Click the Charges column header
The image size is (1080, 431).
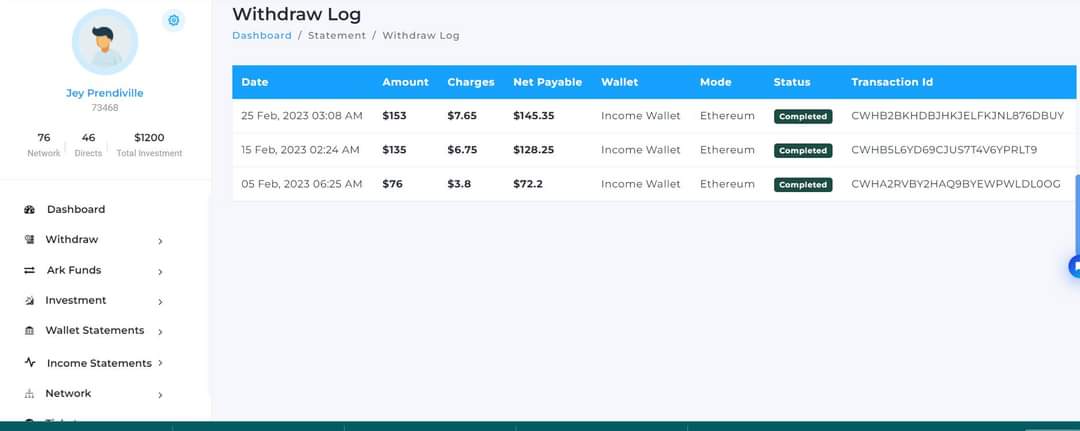coord(471,82)
